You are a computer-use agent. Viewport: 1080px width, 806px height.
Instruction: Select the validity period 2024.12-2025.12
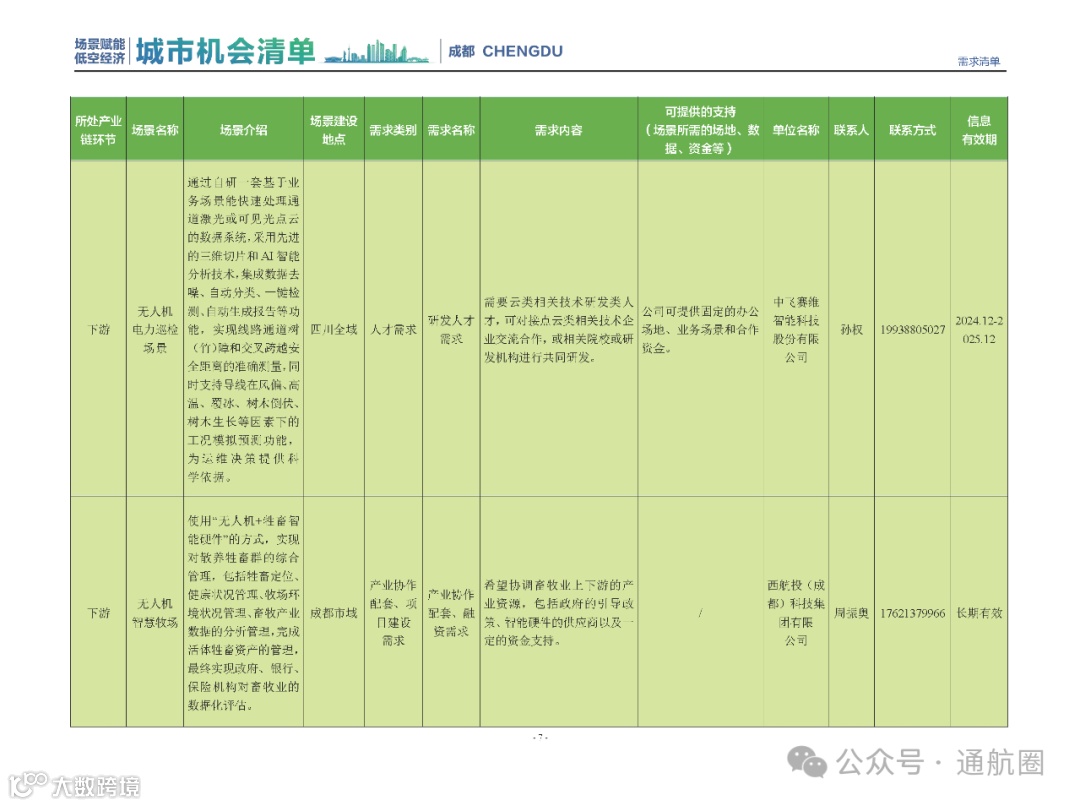click(979, 330)
